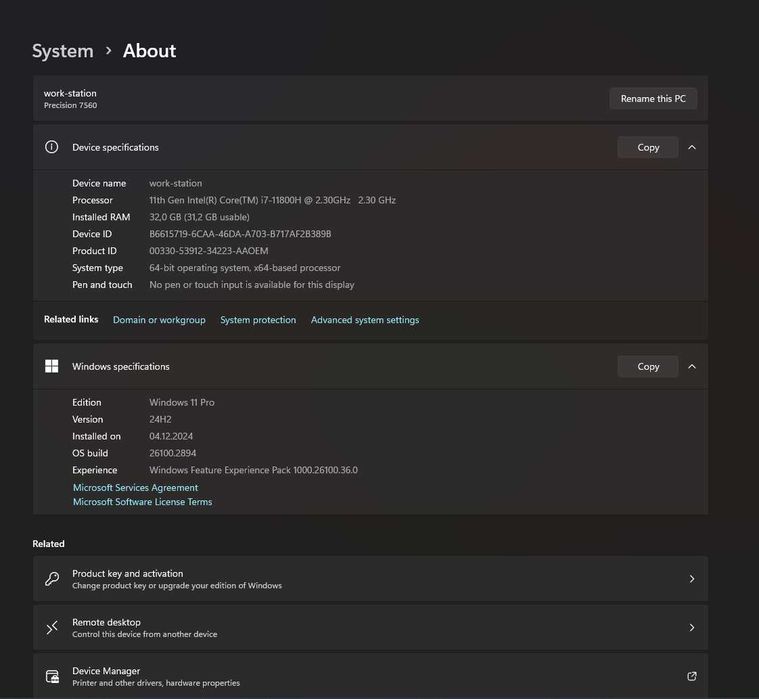Click the Remote desktop arrows icon

pyautogui.click(x=52, y=627)
